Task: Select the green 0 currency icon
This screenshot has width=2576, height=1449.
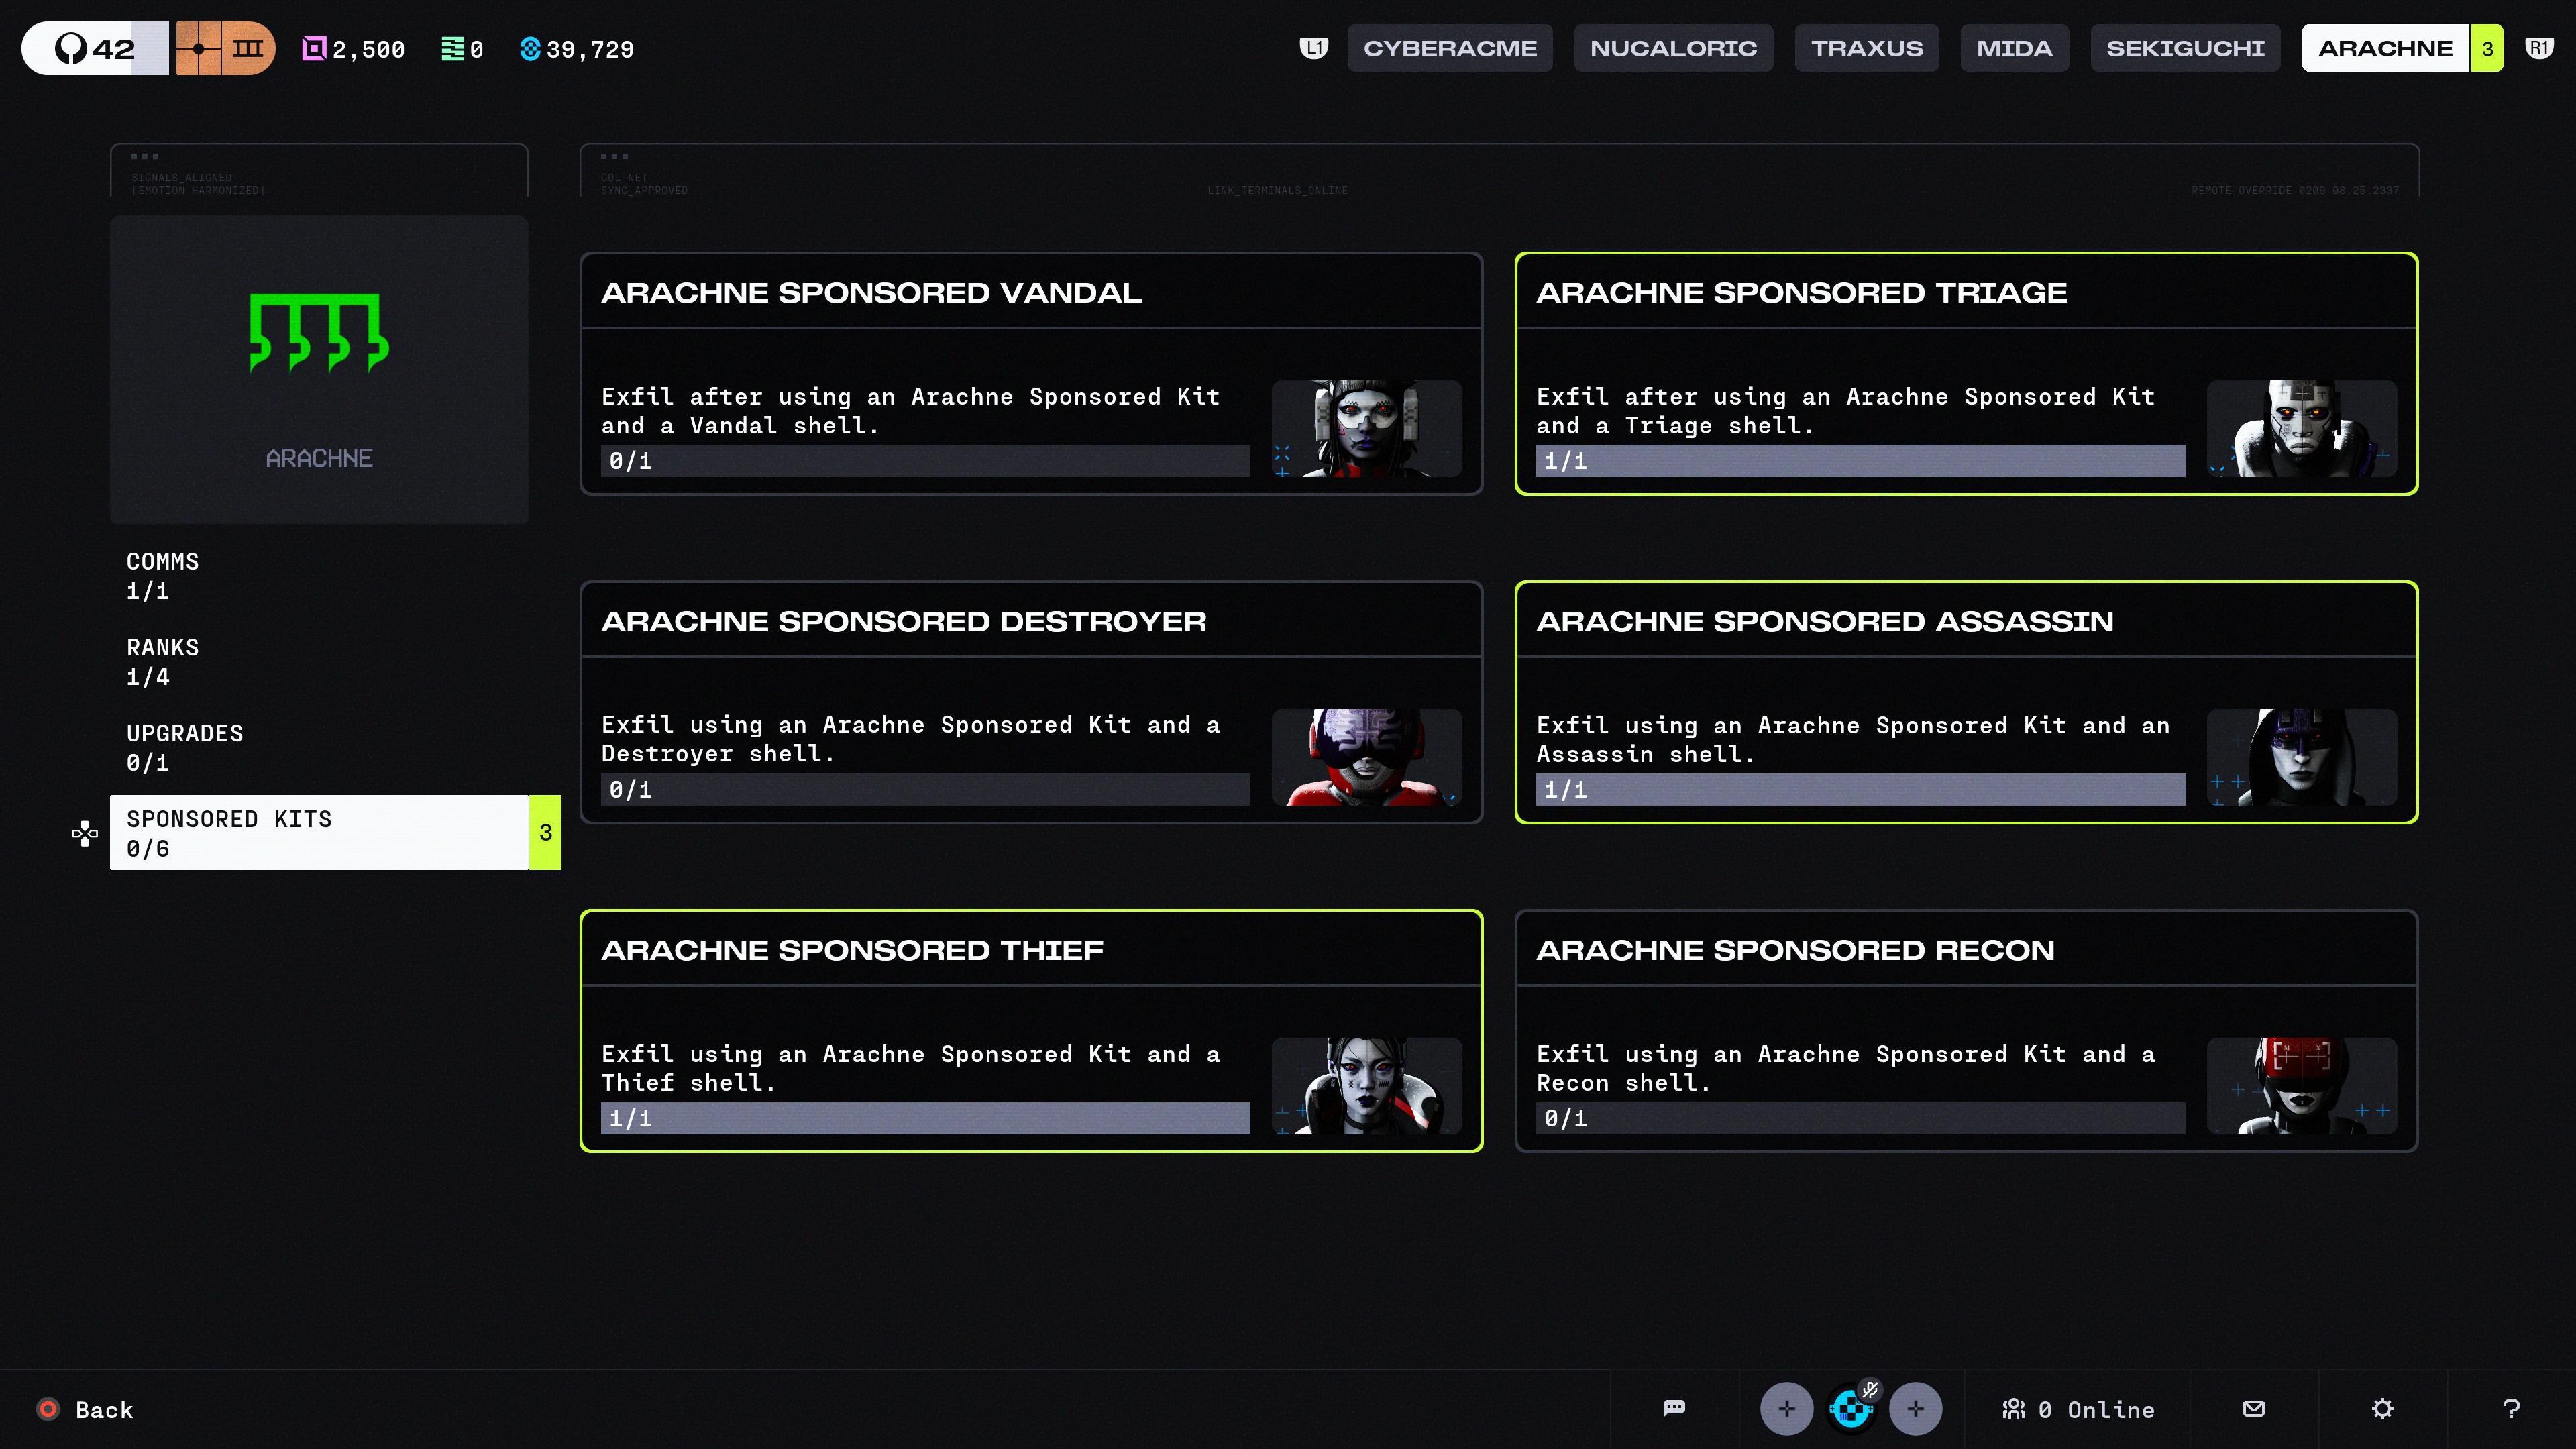Action: tap(452, 49)
